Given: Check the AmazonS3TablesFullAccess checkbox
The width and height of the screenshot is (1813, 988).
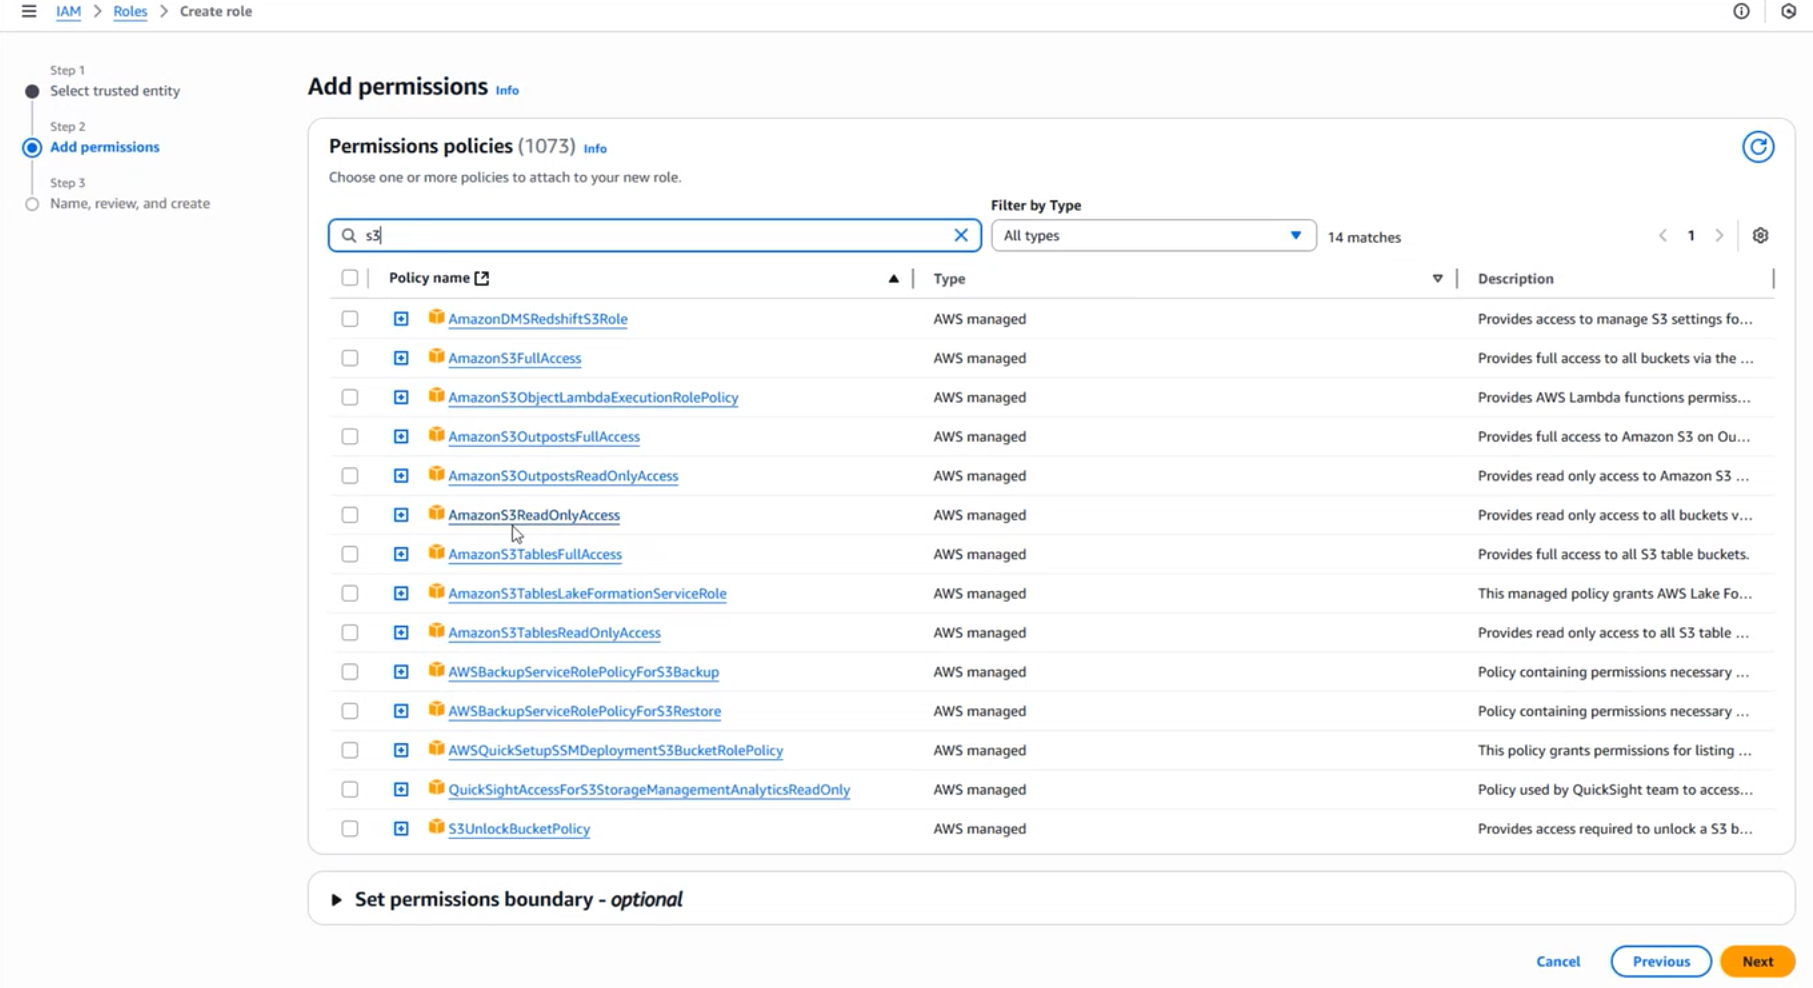Looking at the screenshot, I should click(x=350, y=554).
